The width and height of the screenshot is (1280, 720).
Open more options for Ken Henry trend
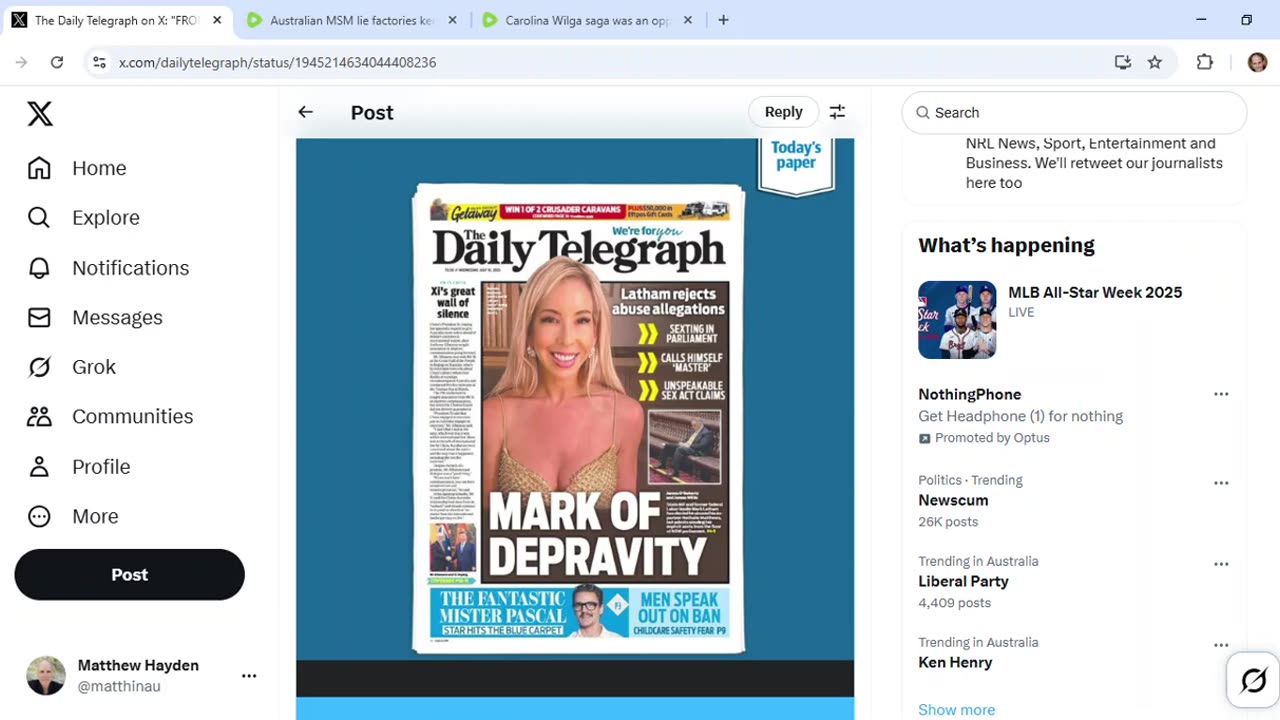pyautogui.click(x=1221, y=645)
